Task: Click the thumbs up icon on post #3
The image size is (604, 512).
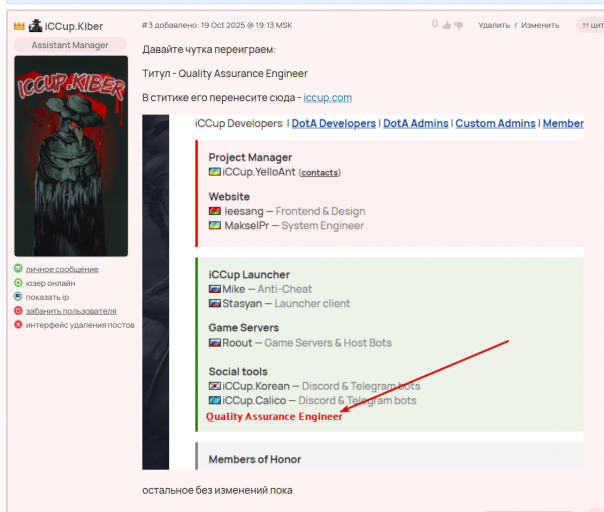Action: point(446,25)
